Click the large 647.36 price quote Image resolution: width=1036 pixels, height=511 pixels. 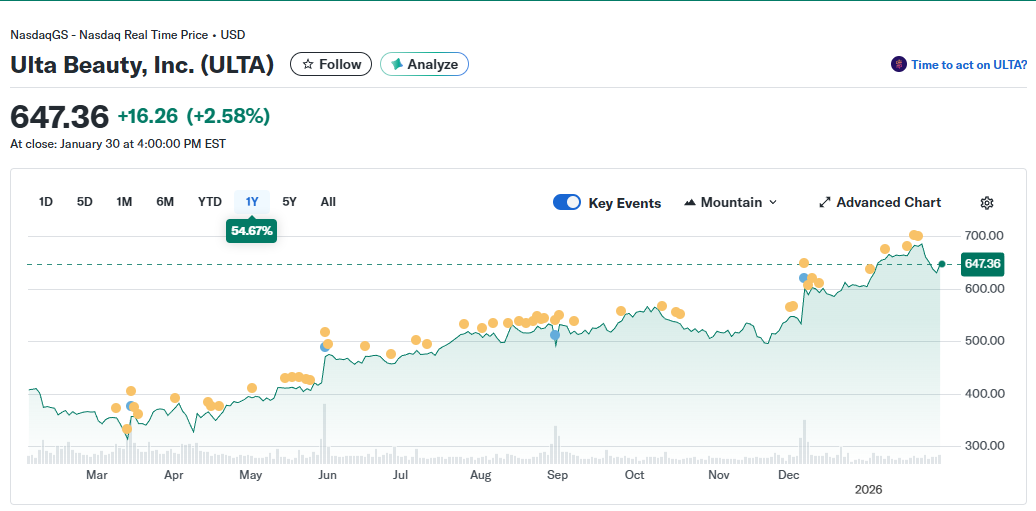coord(59,117)
